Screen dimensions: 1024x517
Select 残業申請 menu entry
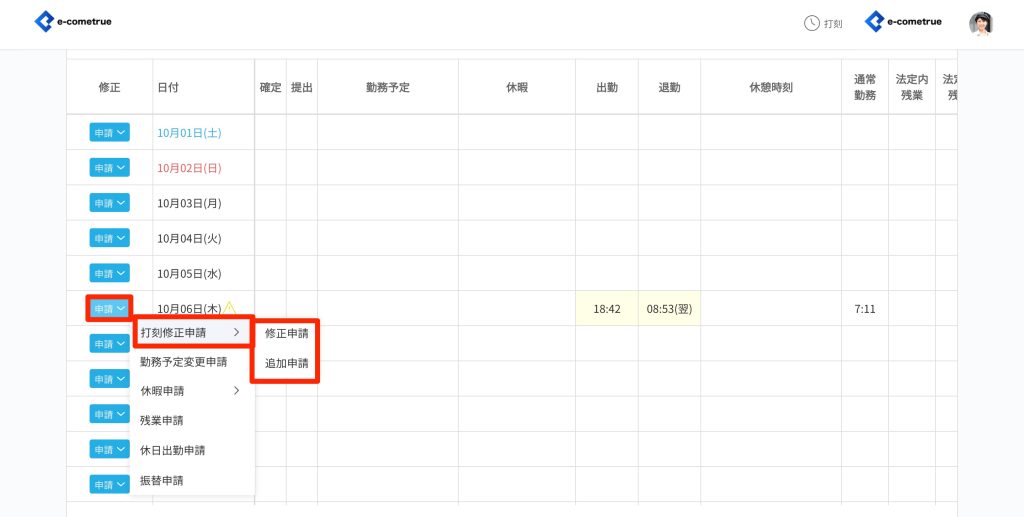point(162,420)
